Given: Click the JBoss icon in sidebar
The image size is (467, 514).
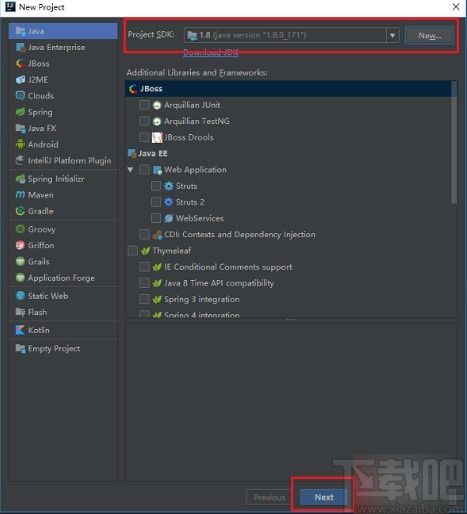Looking at the screenshot, I should pyautogui.click(x=20, y=63).
